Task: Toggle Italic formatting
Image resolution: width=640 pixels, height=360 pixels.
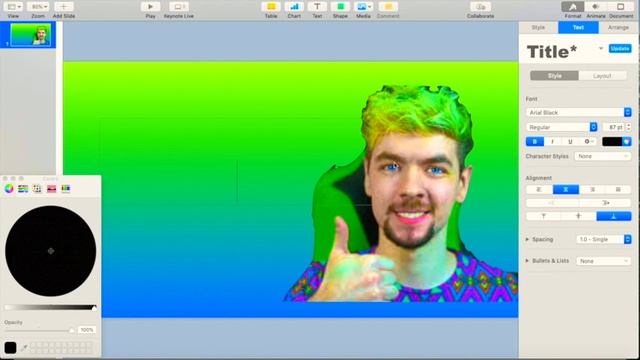Action: pyautogui.click(x=552, y=142)
